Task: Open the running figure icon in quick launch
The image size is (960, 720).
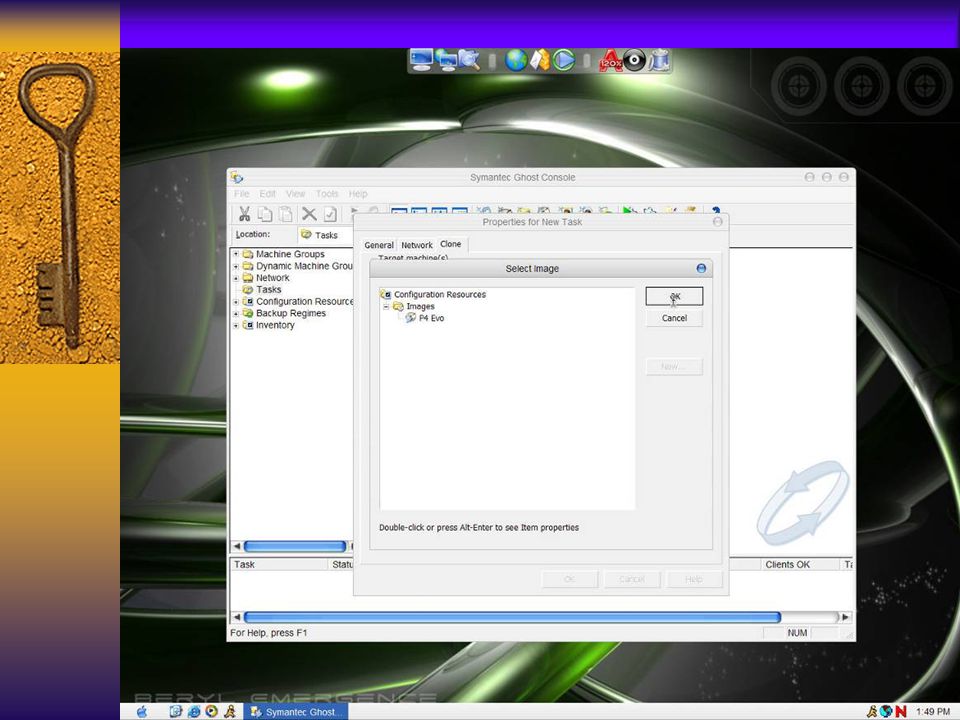Action: click(230, 711)
